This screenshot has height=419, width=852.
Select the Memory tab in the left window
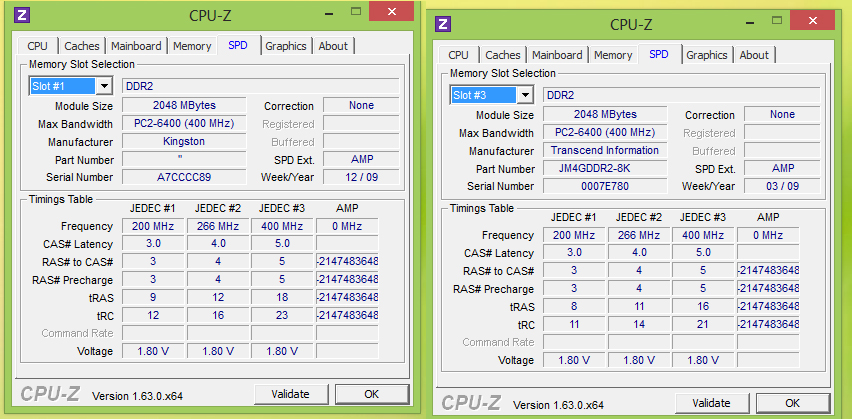(x=192, y=46)
